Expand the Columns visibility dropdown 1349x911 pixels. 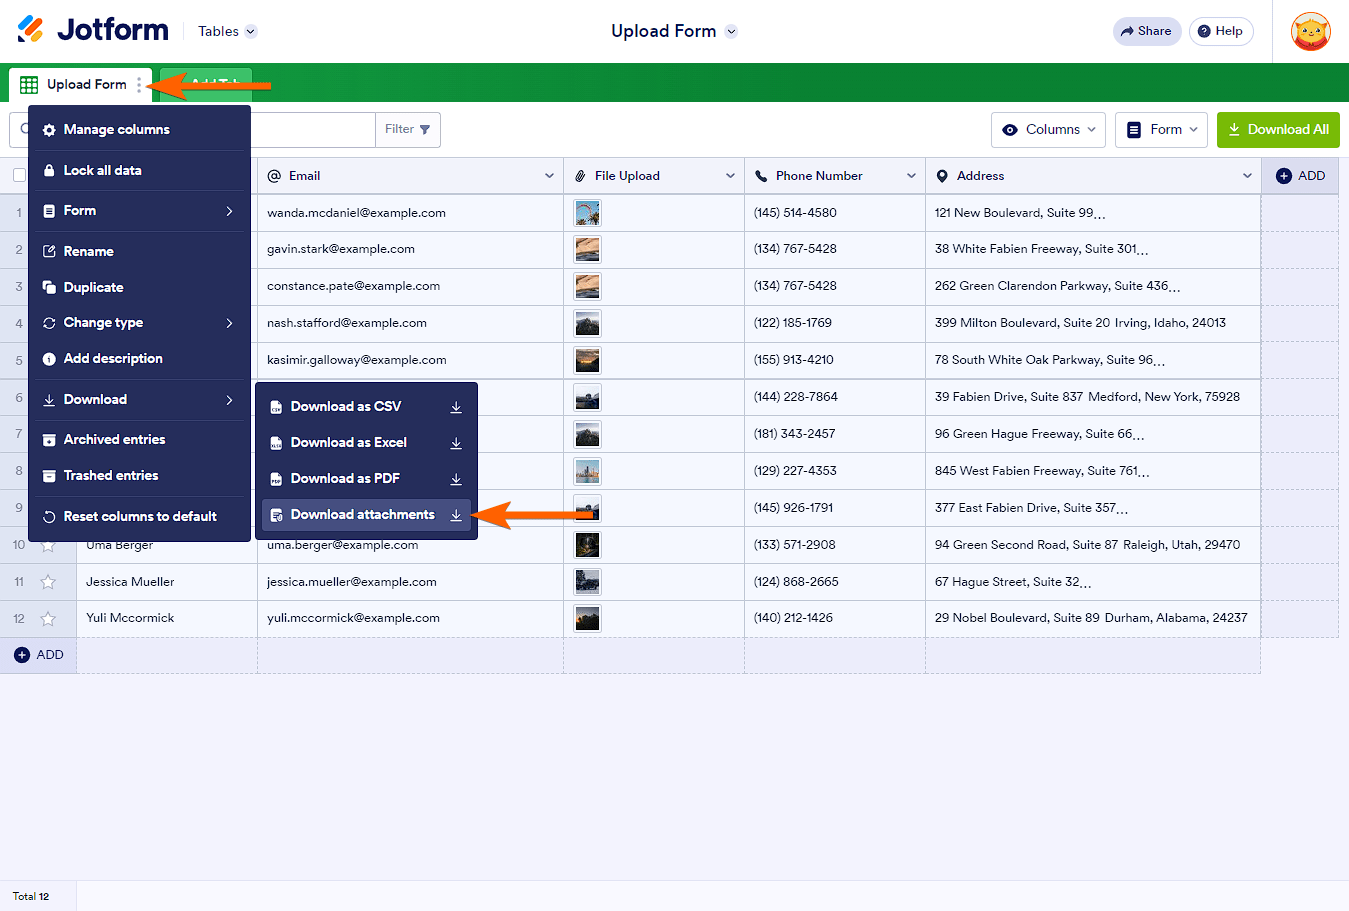pos(1048,130)
